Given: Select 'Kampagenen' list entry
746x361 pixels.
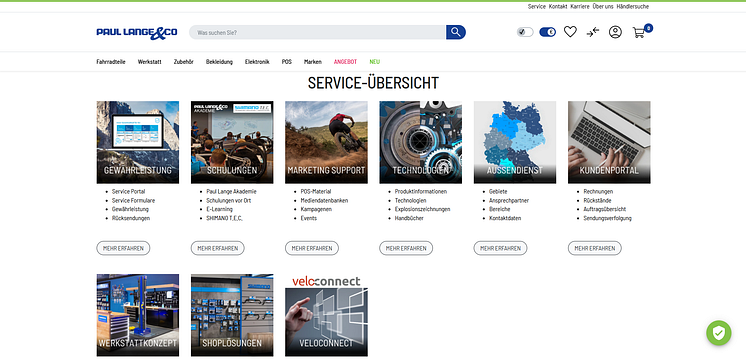Looking at the screenshot, I should pyautogui.click(x=316, y=209).
